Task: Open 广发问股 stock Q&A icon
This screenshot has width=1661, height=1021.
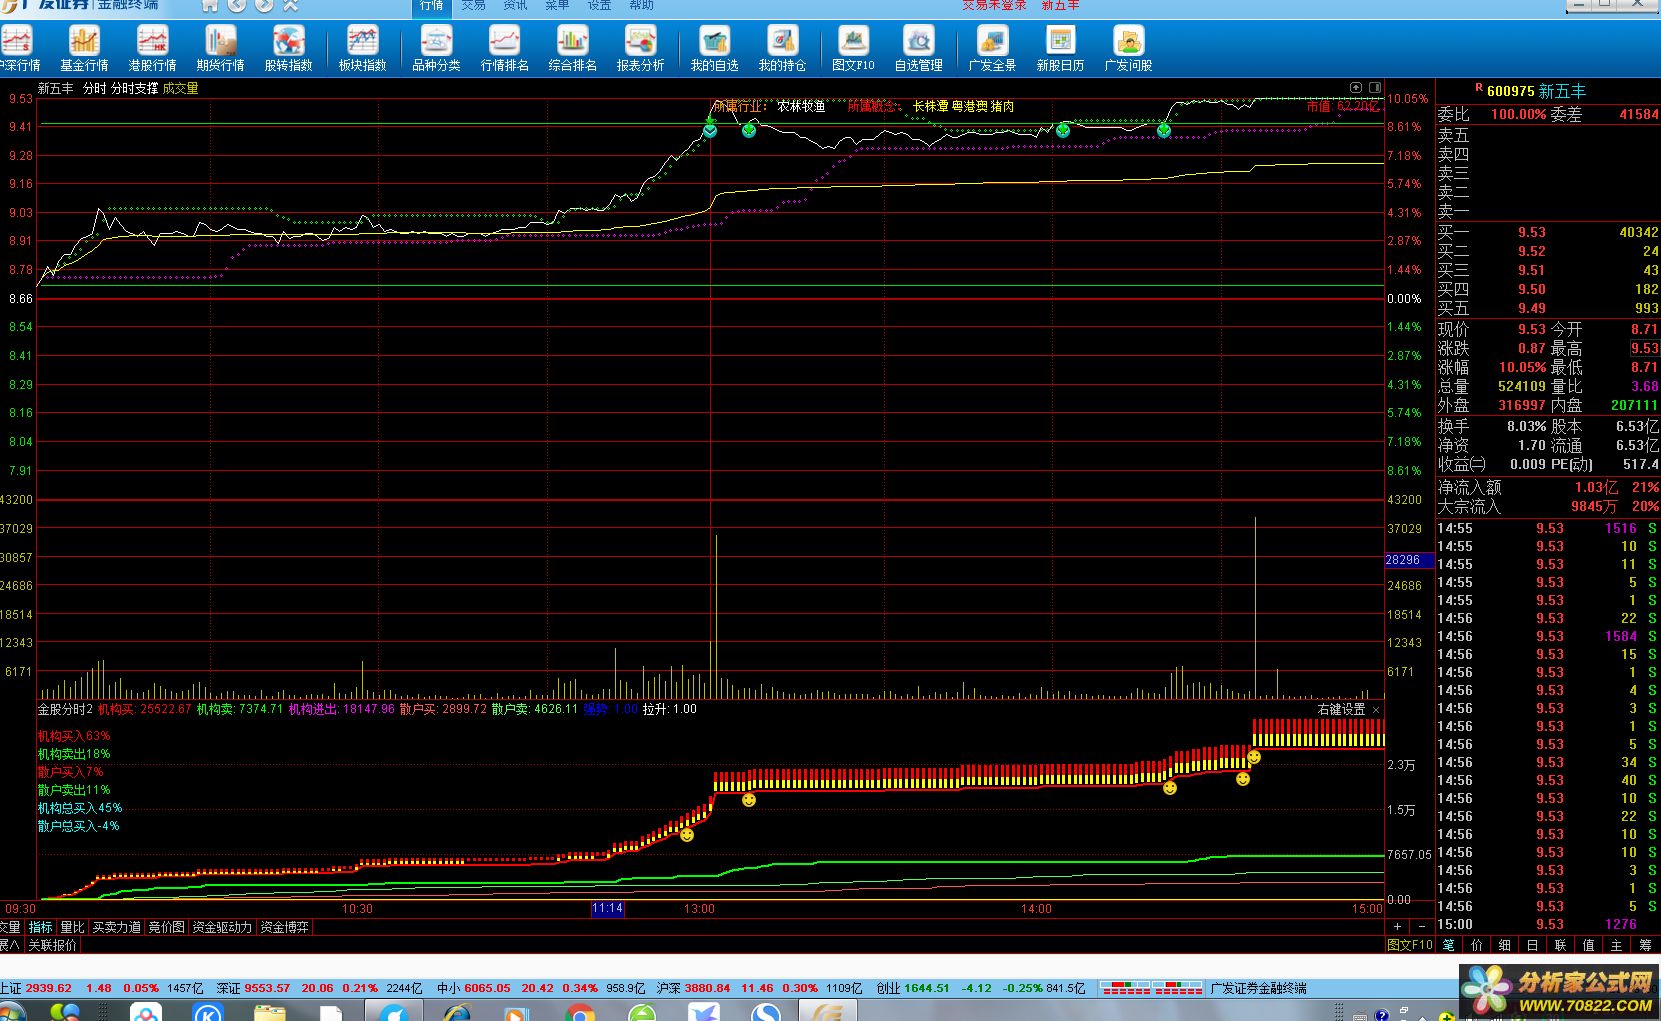Action: coord(1128,48)
